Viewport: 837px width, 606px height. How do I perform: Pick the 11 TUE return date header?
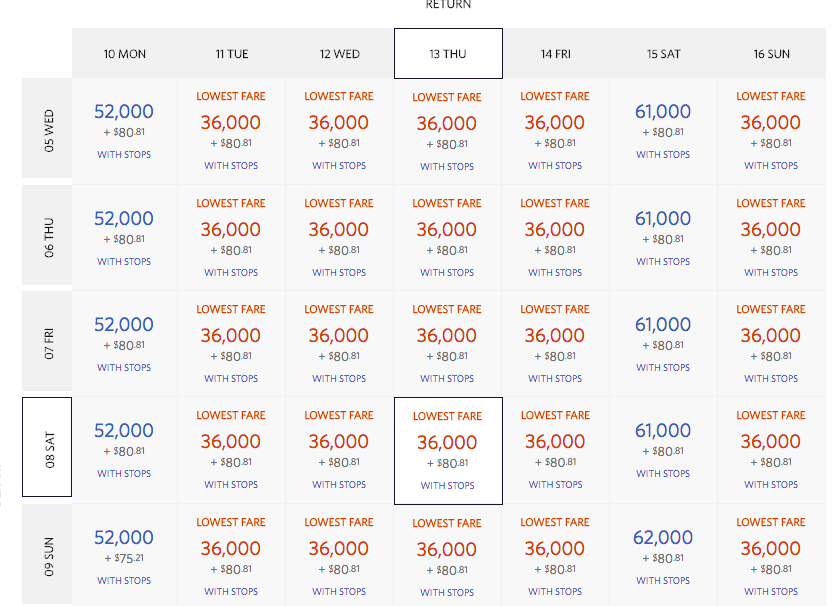click(232, 54)
